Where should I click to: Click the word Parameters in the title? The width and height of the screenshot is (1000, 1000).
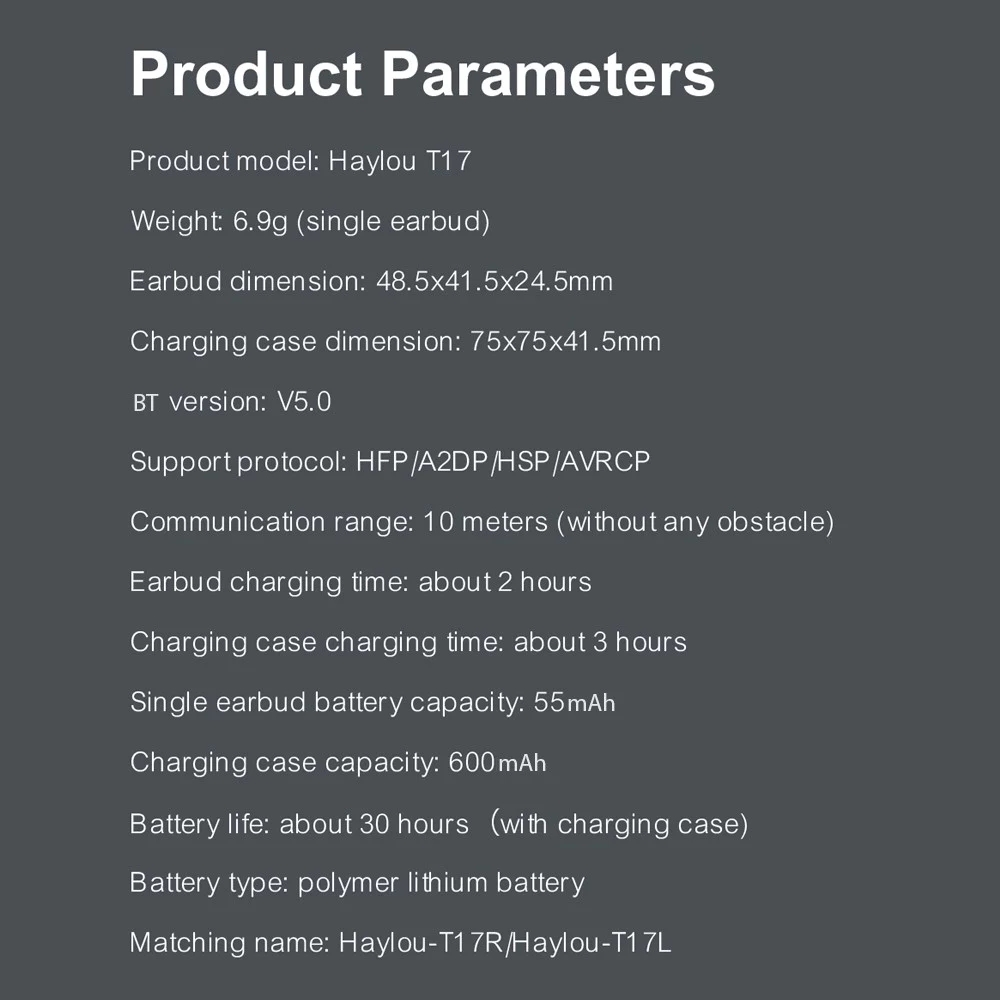pyautogui.click(x=548, y=74)
